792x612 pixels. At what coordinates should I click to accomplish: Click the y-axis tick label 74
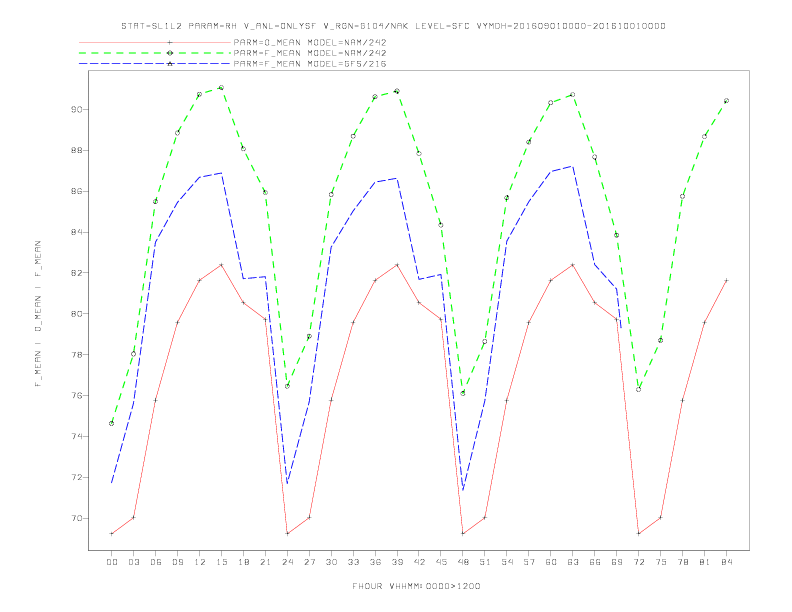tap(77, 436)
